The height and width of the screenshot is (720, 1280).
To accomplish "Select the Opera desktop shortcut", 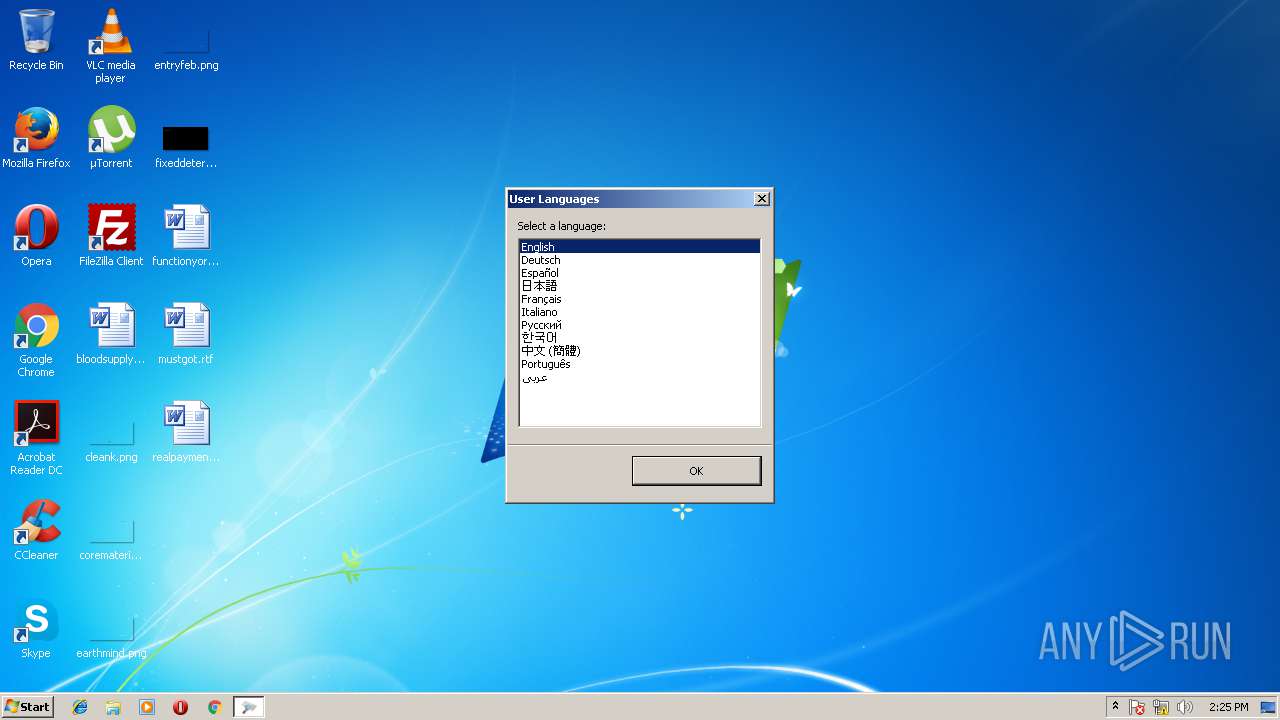I will 36,236.
